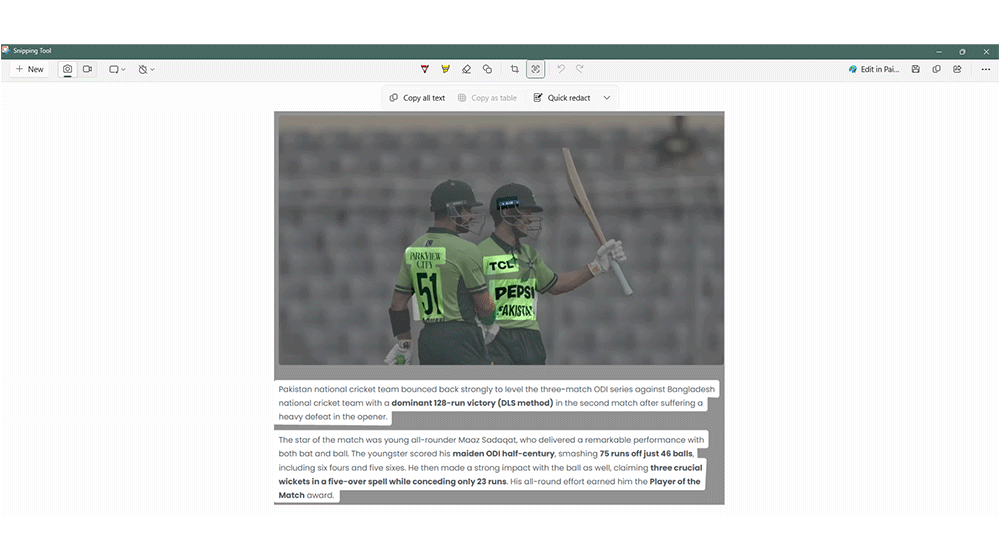Click the save as icon

click(915, 69)
